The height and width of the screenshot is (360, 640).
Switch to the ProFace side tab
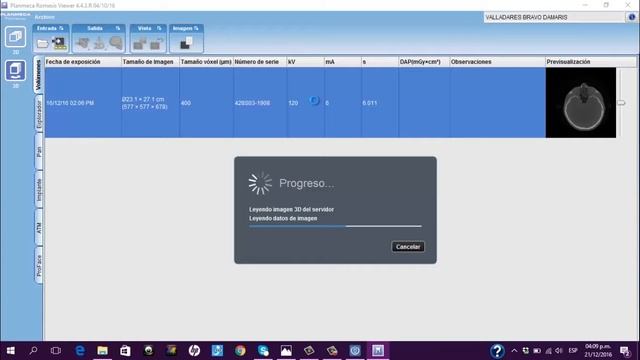click(38, 265)
